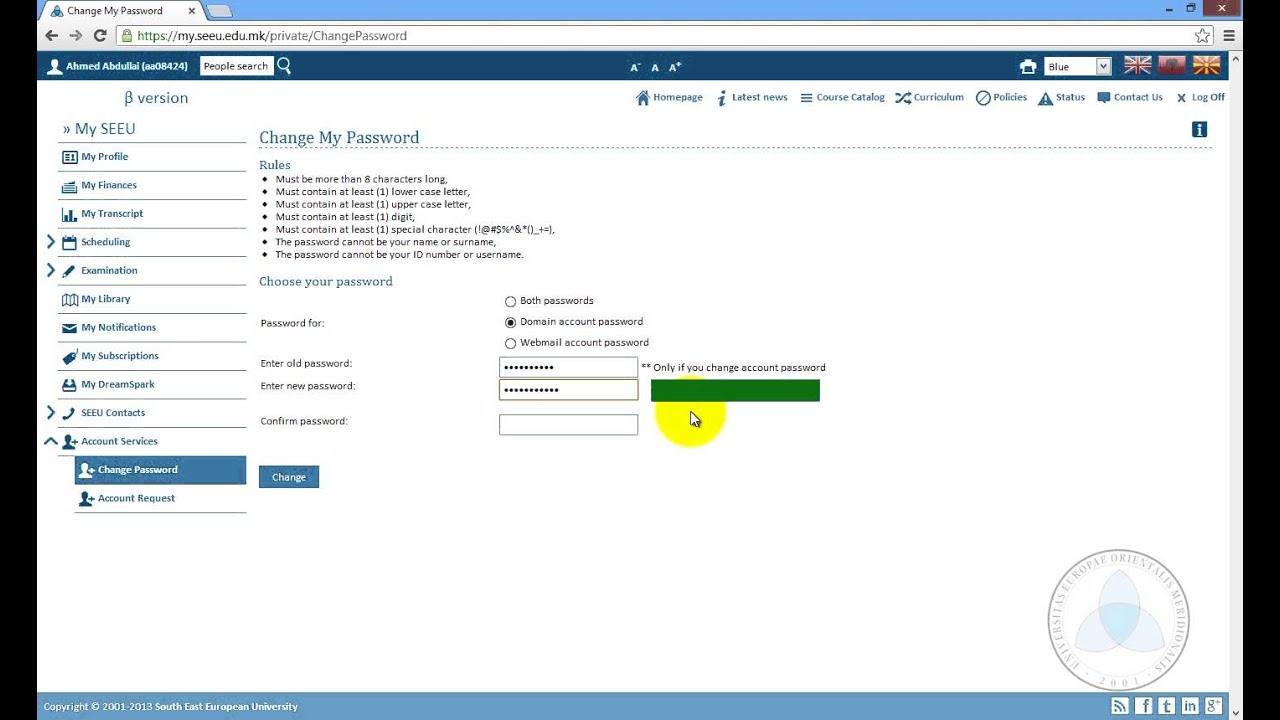Viewport: 1280px width, 720px height.
Task: Open My DreamSpark in sidebar
Action: [117, 384]
